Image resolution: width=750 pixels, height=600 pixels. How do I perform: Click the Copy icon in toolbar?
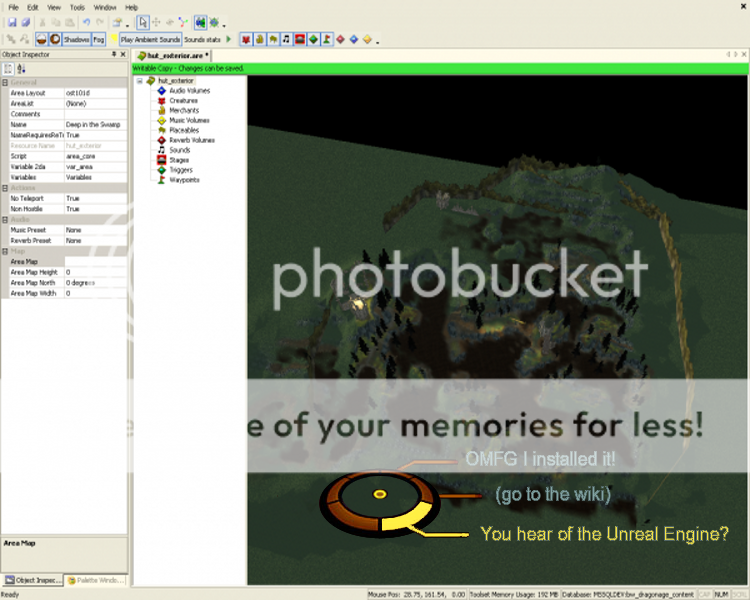tap(56, 22)
